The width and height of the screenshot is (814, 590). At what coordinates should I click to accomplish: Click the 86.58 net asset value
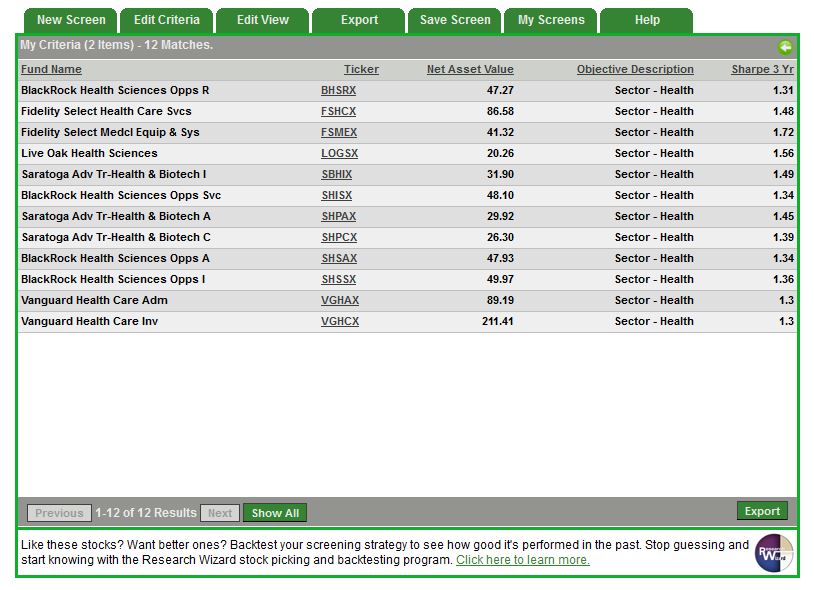pyautogui.click(x=500, y=112)
